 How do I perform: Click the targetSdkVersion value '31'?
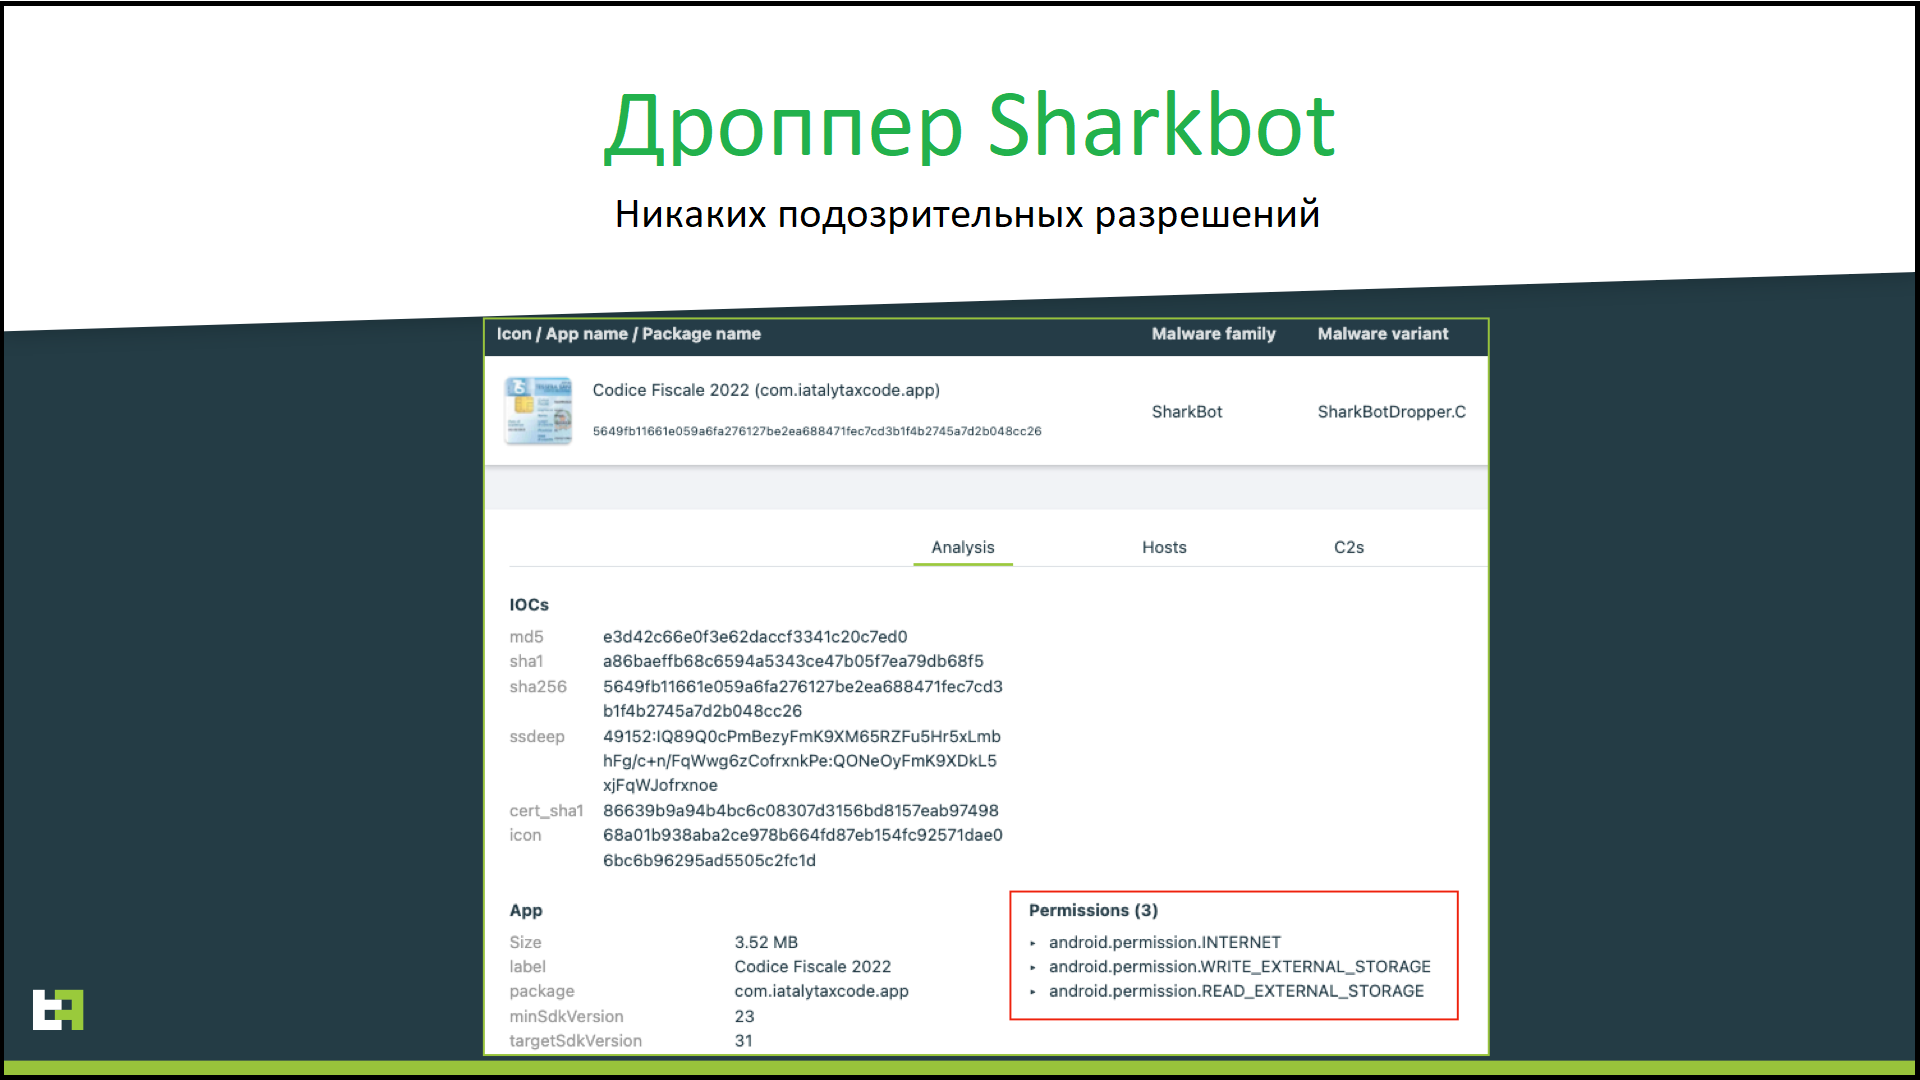(x=743, y=1040)
